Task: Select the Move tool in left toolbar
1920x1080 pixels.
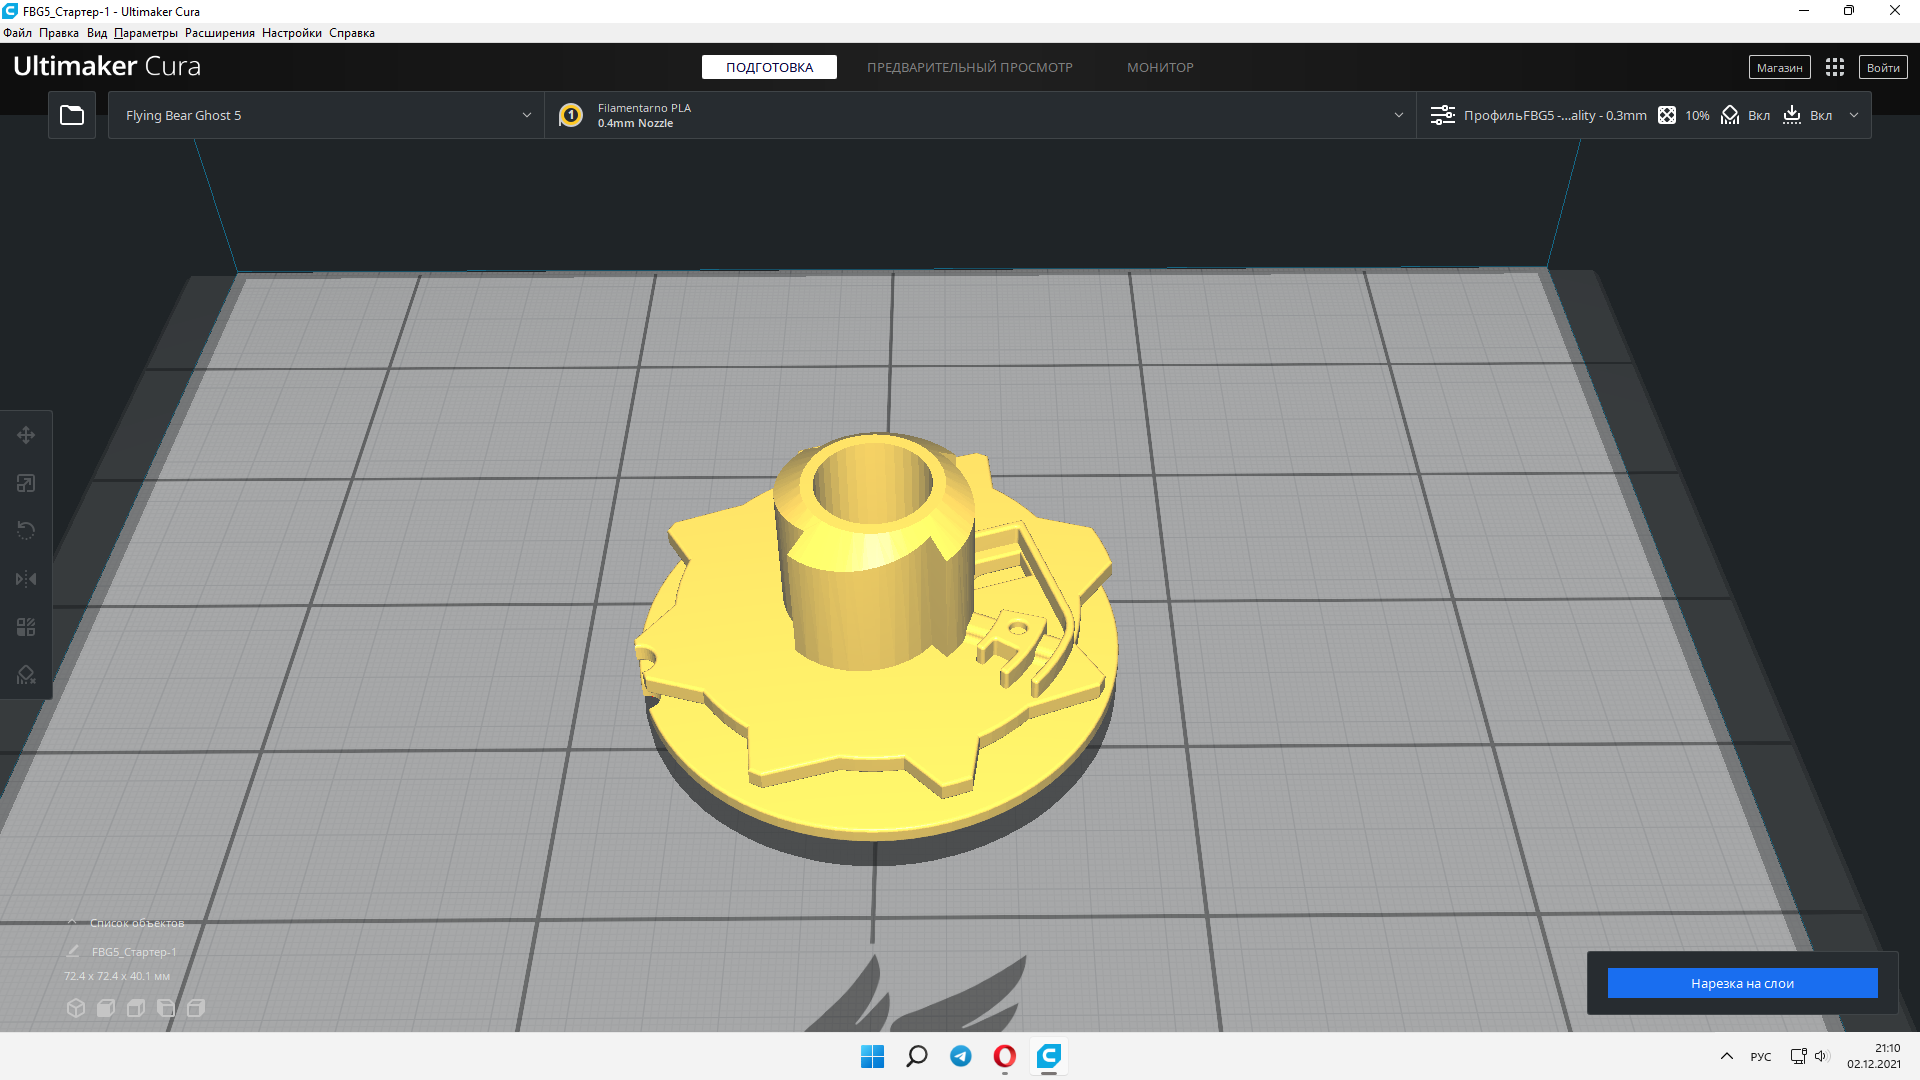Action: (26, 435)
